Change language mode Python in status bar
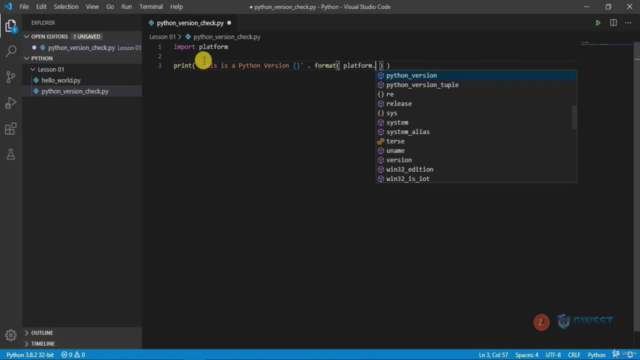 (596, 355)
